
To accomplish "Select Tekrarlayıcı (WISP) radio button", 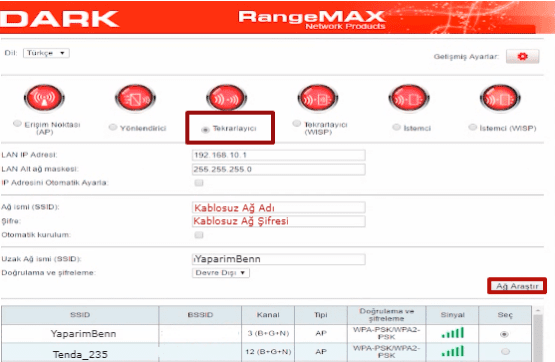I will (x=297, y=123).
